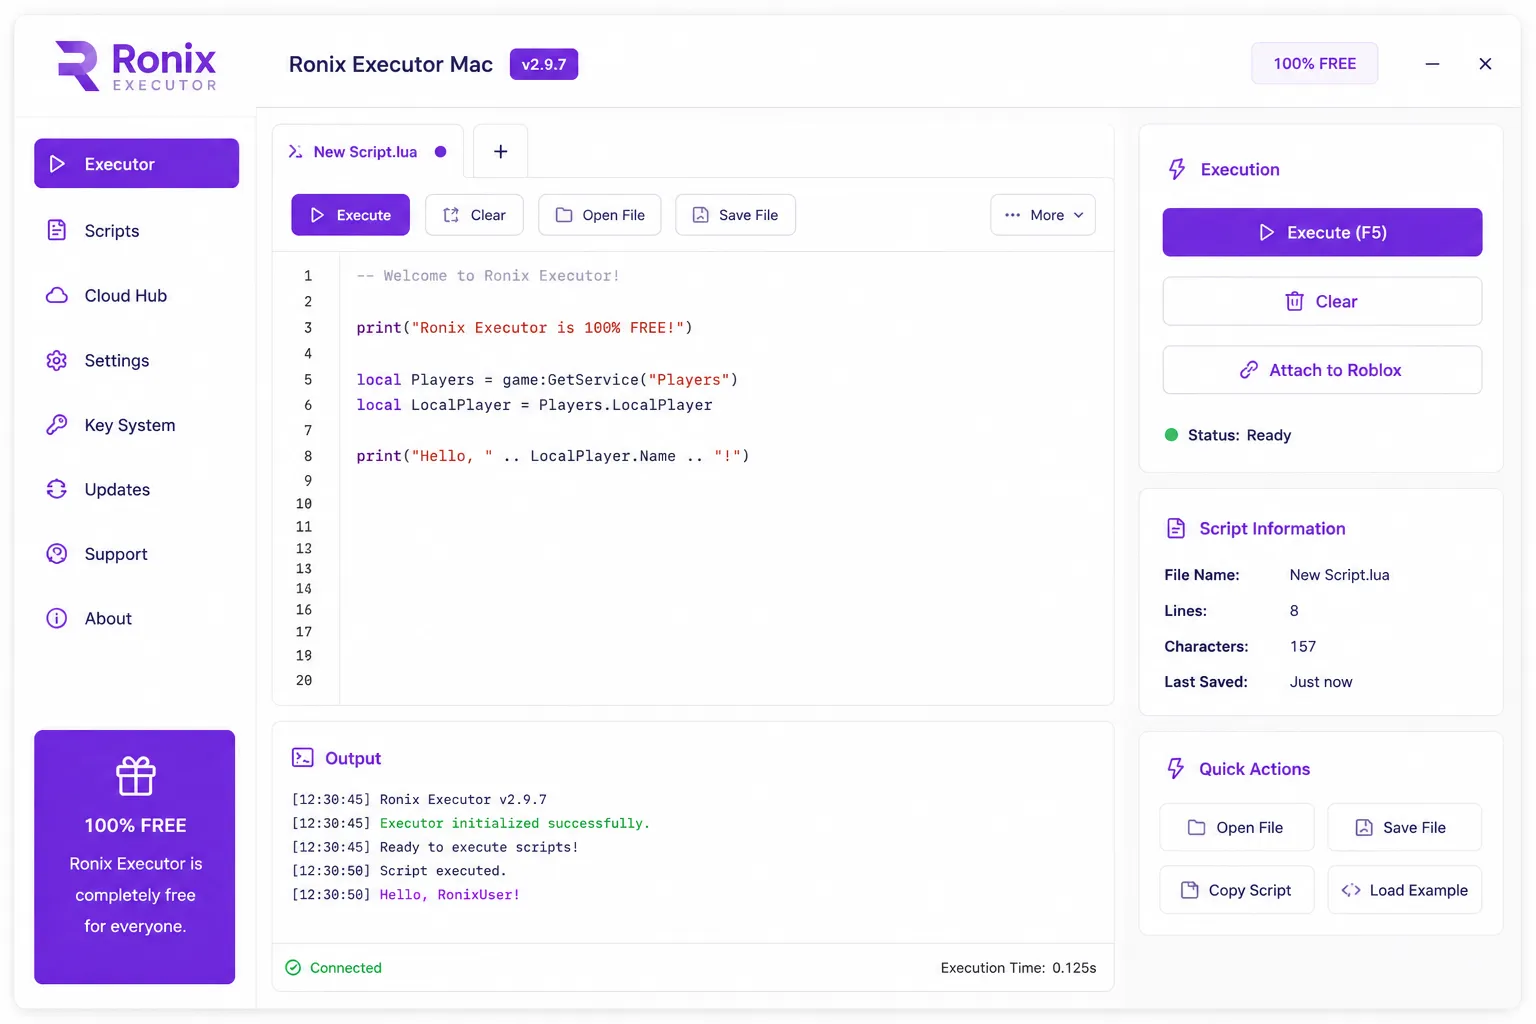Open the Executor sidebar section
The height and width of the screenshot is (1024, 1536).
click(x=136, y=163)
